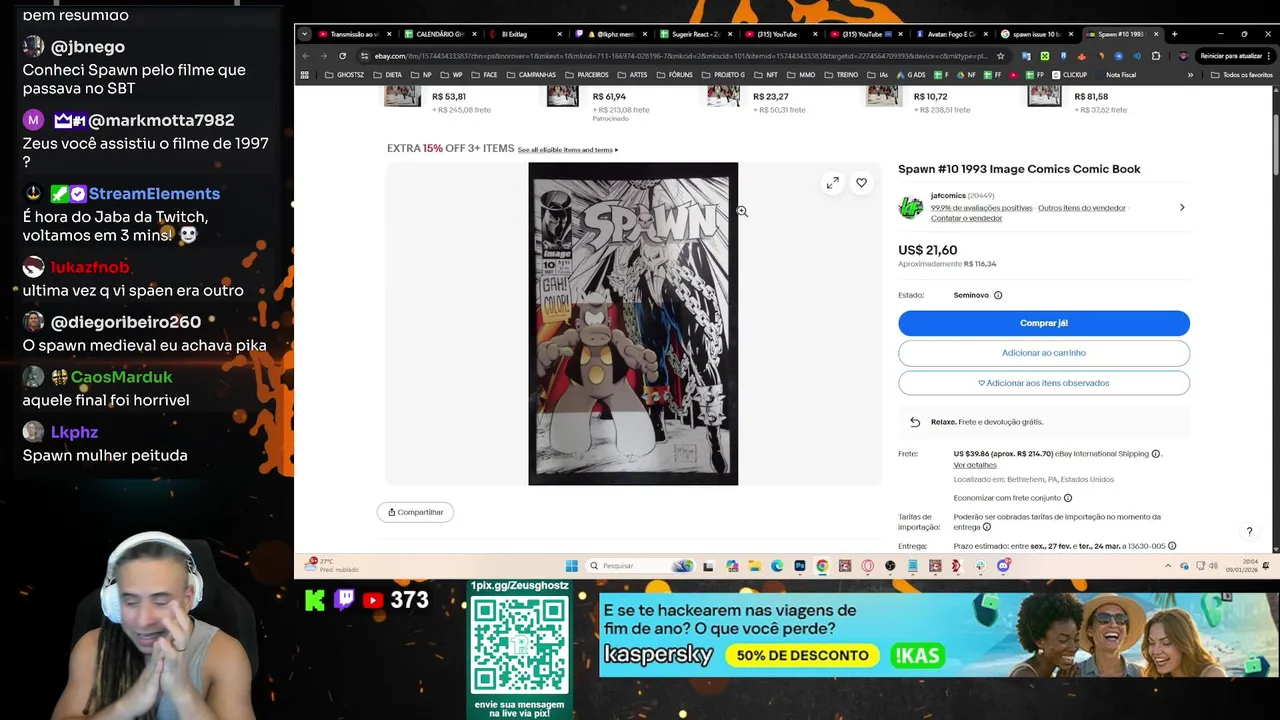
Task: Open the tab search chevron dropdown
Action: point(304,34)
